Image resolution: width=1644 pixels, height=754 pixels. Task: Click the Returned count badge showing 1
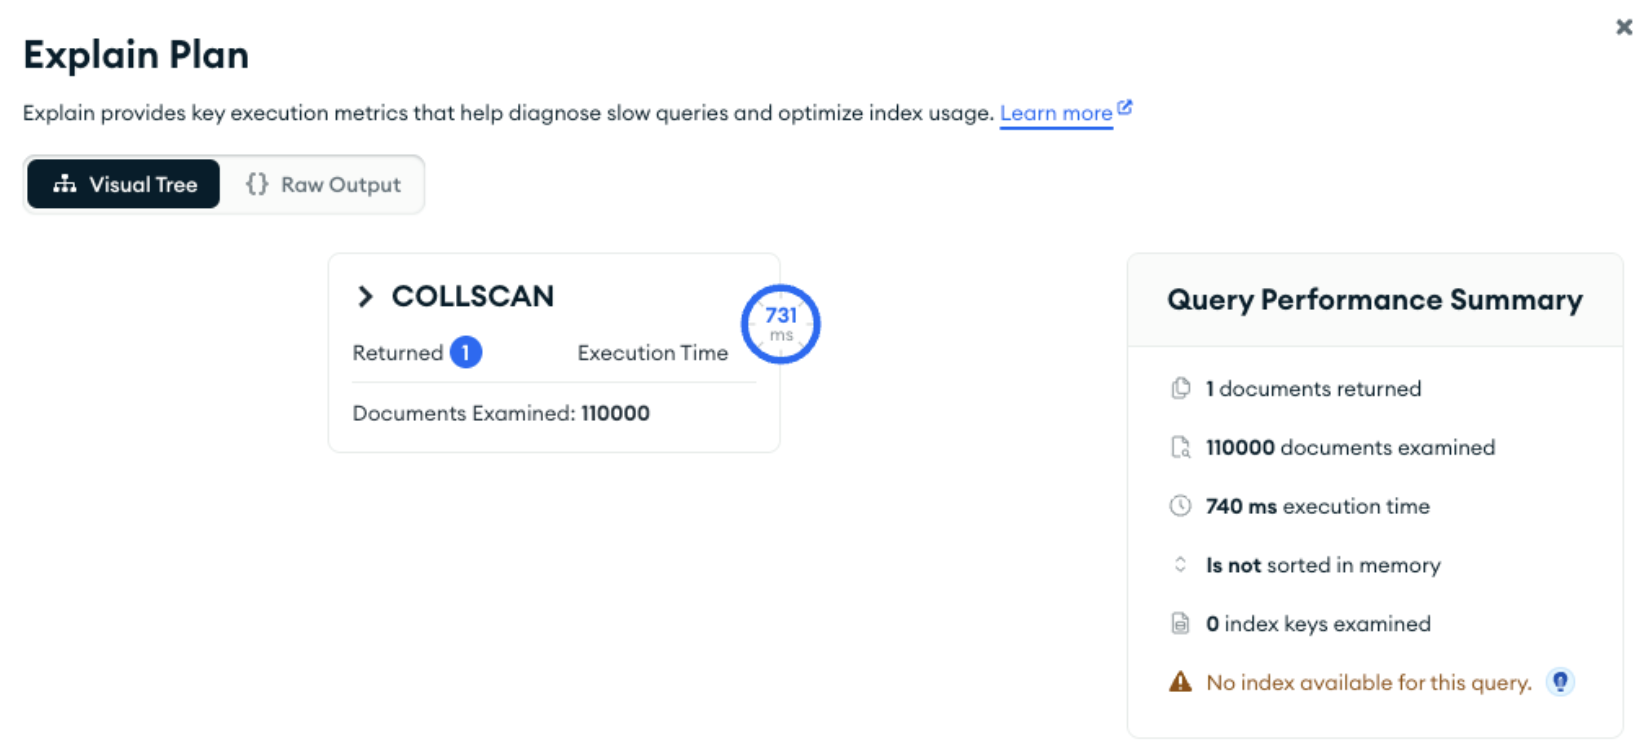pos(466,352)
